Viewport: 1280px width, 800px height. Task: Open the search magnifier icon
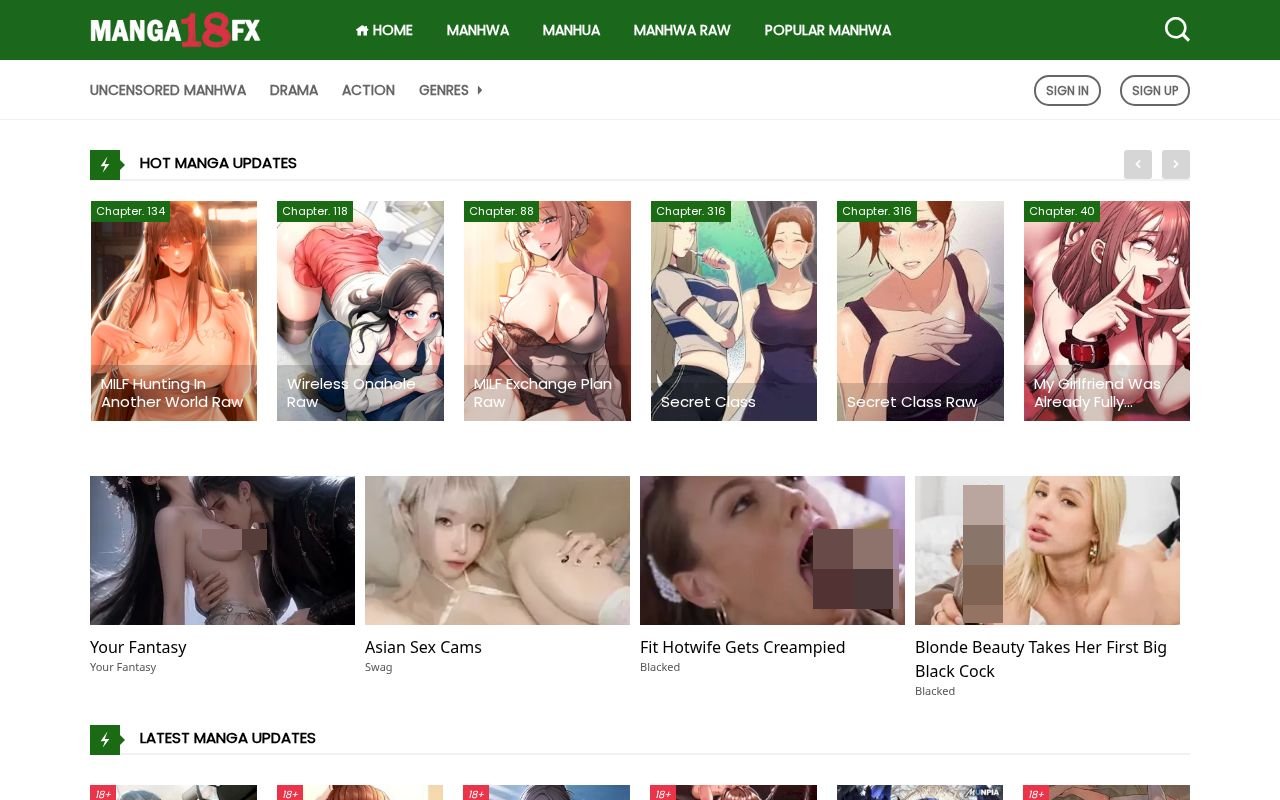point(1177,30)
